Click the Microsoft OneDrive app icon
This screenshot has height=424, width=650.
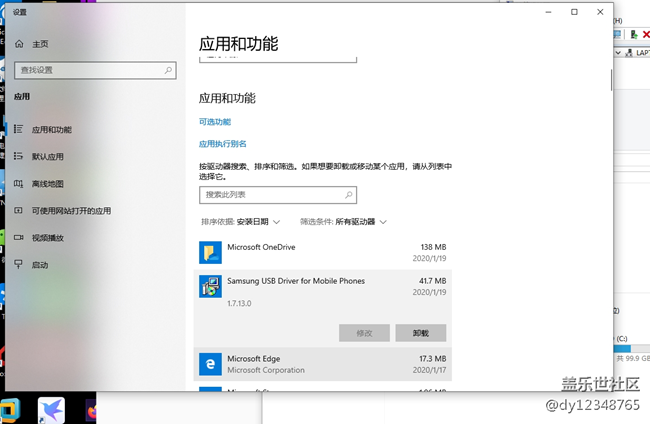[x=210, y=252]
